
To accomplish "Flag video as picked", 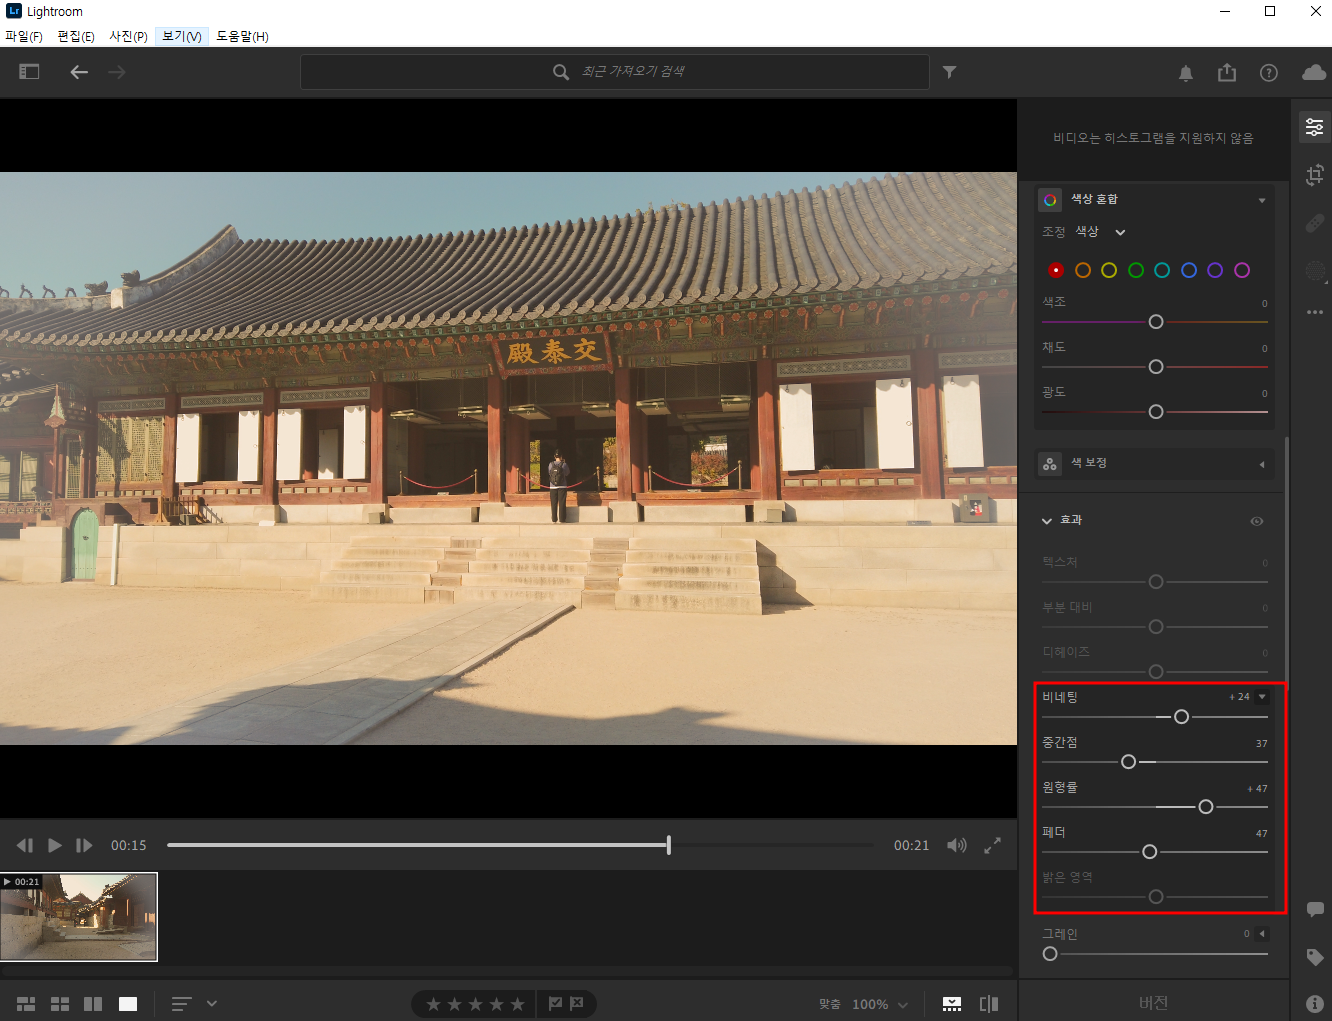I will coord(555,1004).
